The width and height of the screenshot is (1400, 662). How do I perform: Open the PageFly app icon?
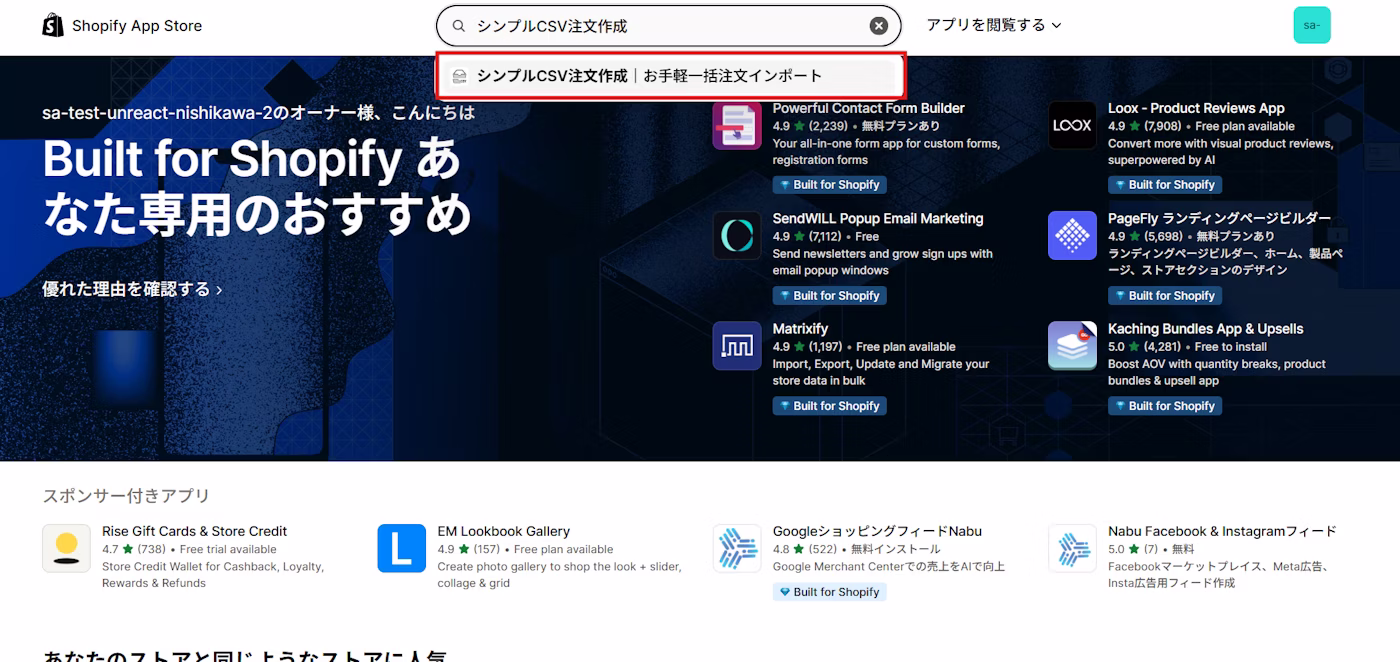1072,236
